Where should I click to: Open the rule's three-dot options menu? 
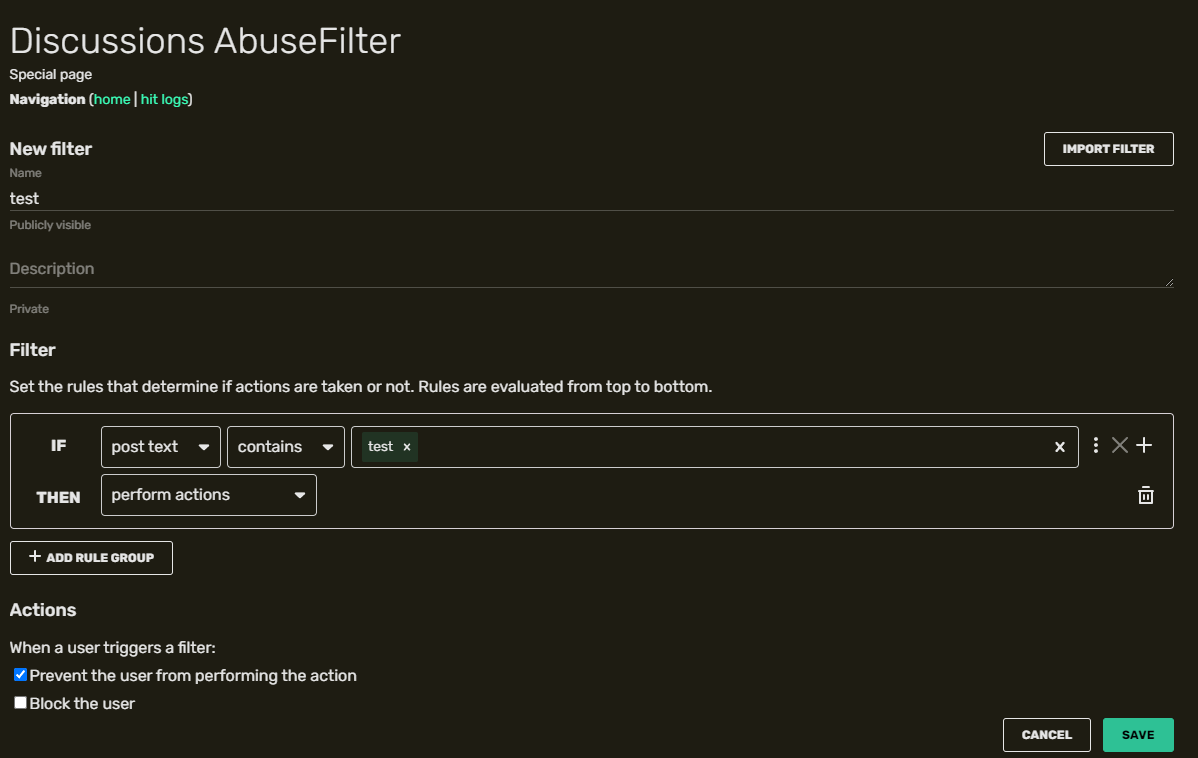point(1096,446)
